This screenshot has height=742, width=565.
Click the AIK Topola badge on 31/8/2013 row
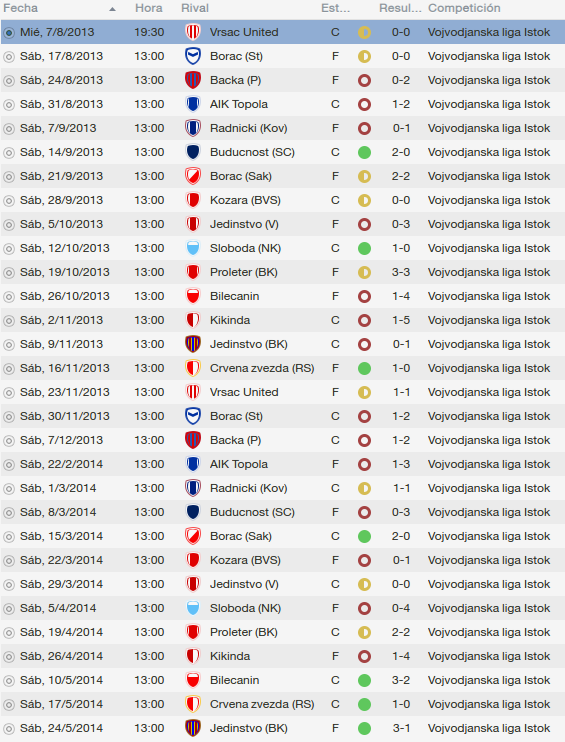click(x=193, y=104)
